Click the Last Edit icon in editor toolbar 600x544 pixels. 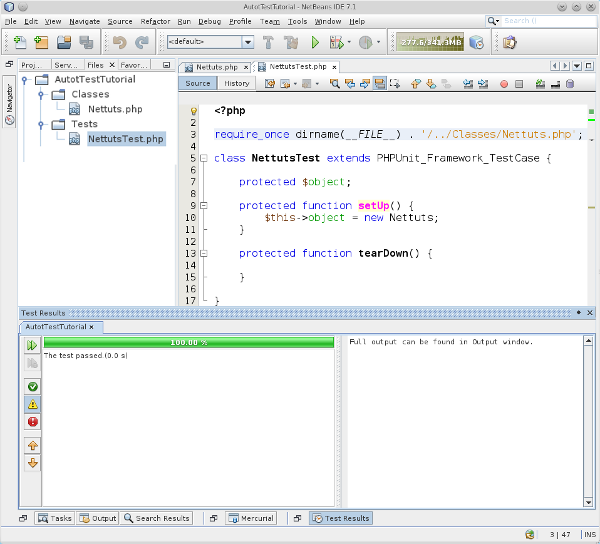tap(270, 84)
